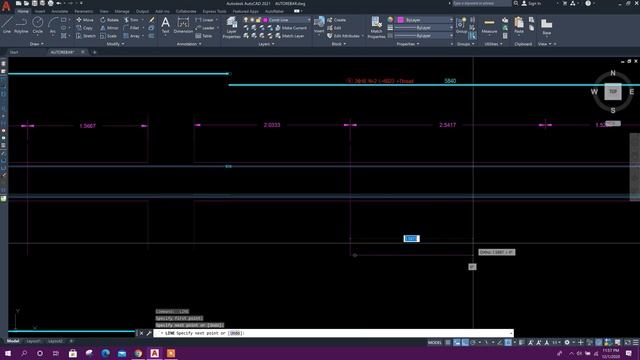Open the Insert ribbon tab

(40, 11)
